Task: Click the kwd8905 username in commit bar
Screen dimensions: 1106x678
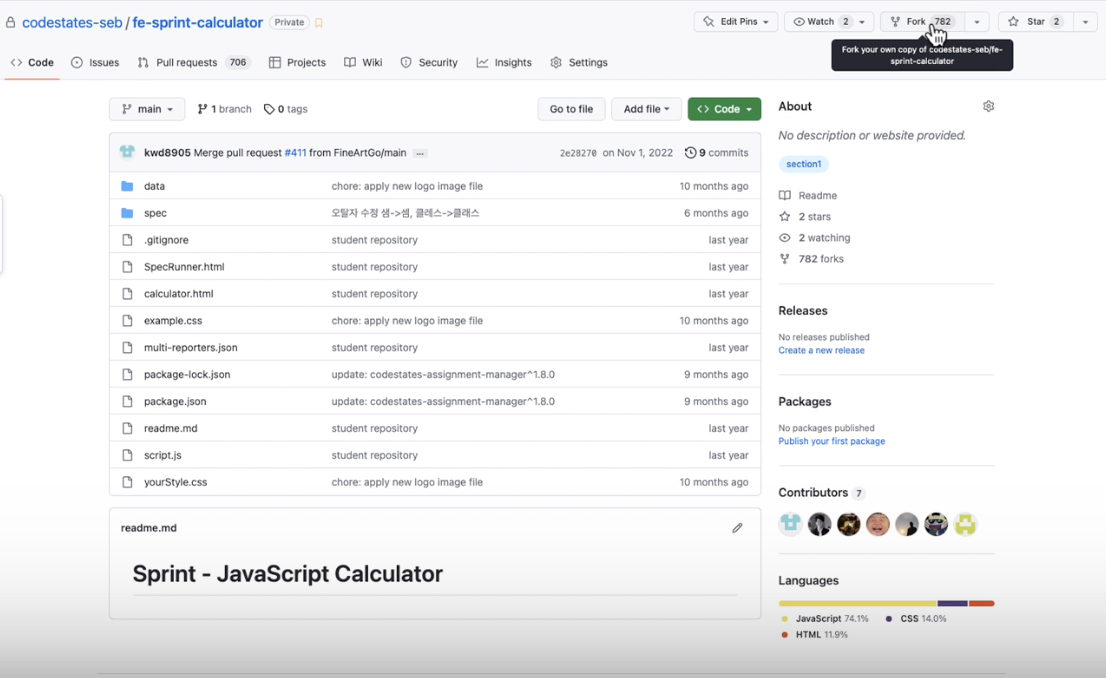Action: click(167, 152)
